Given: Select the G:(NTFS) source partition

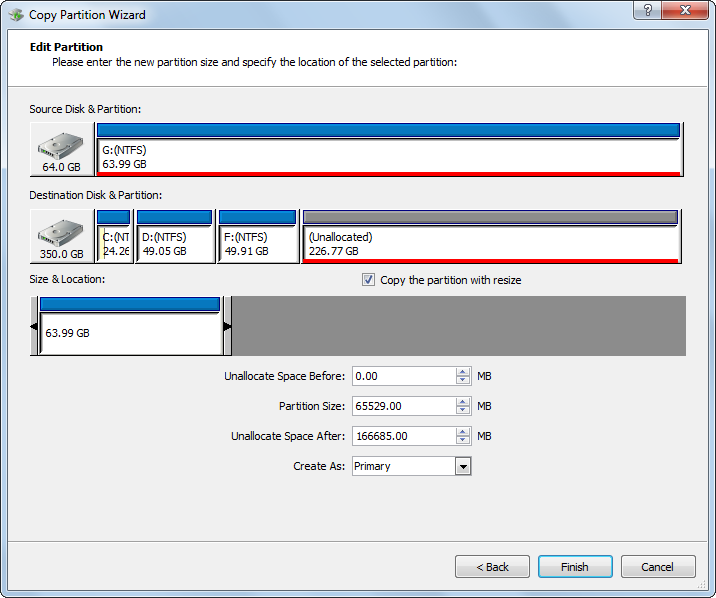Looking at the screenshot, I should tap(389, 149).
